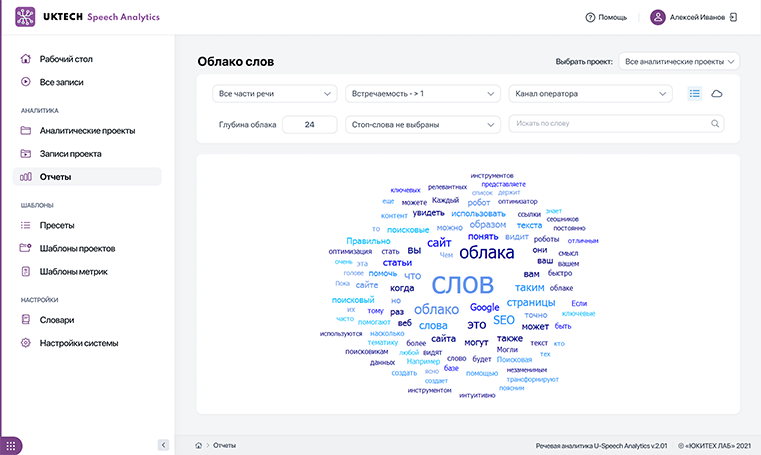Click the UKTECH Speech Analytics logo
The image size is (761, 455).
86,18
